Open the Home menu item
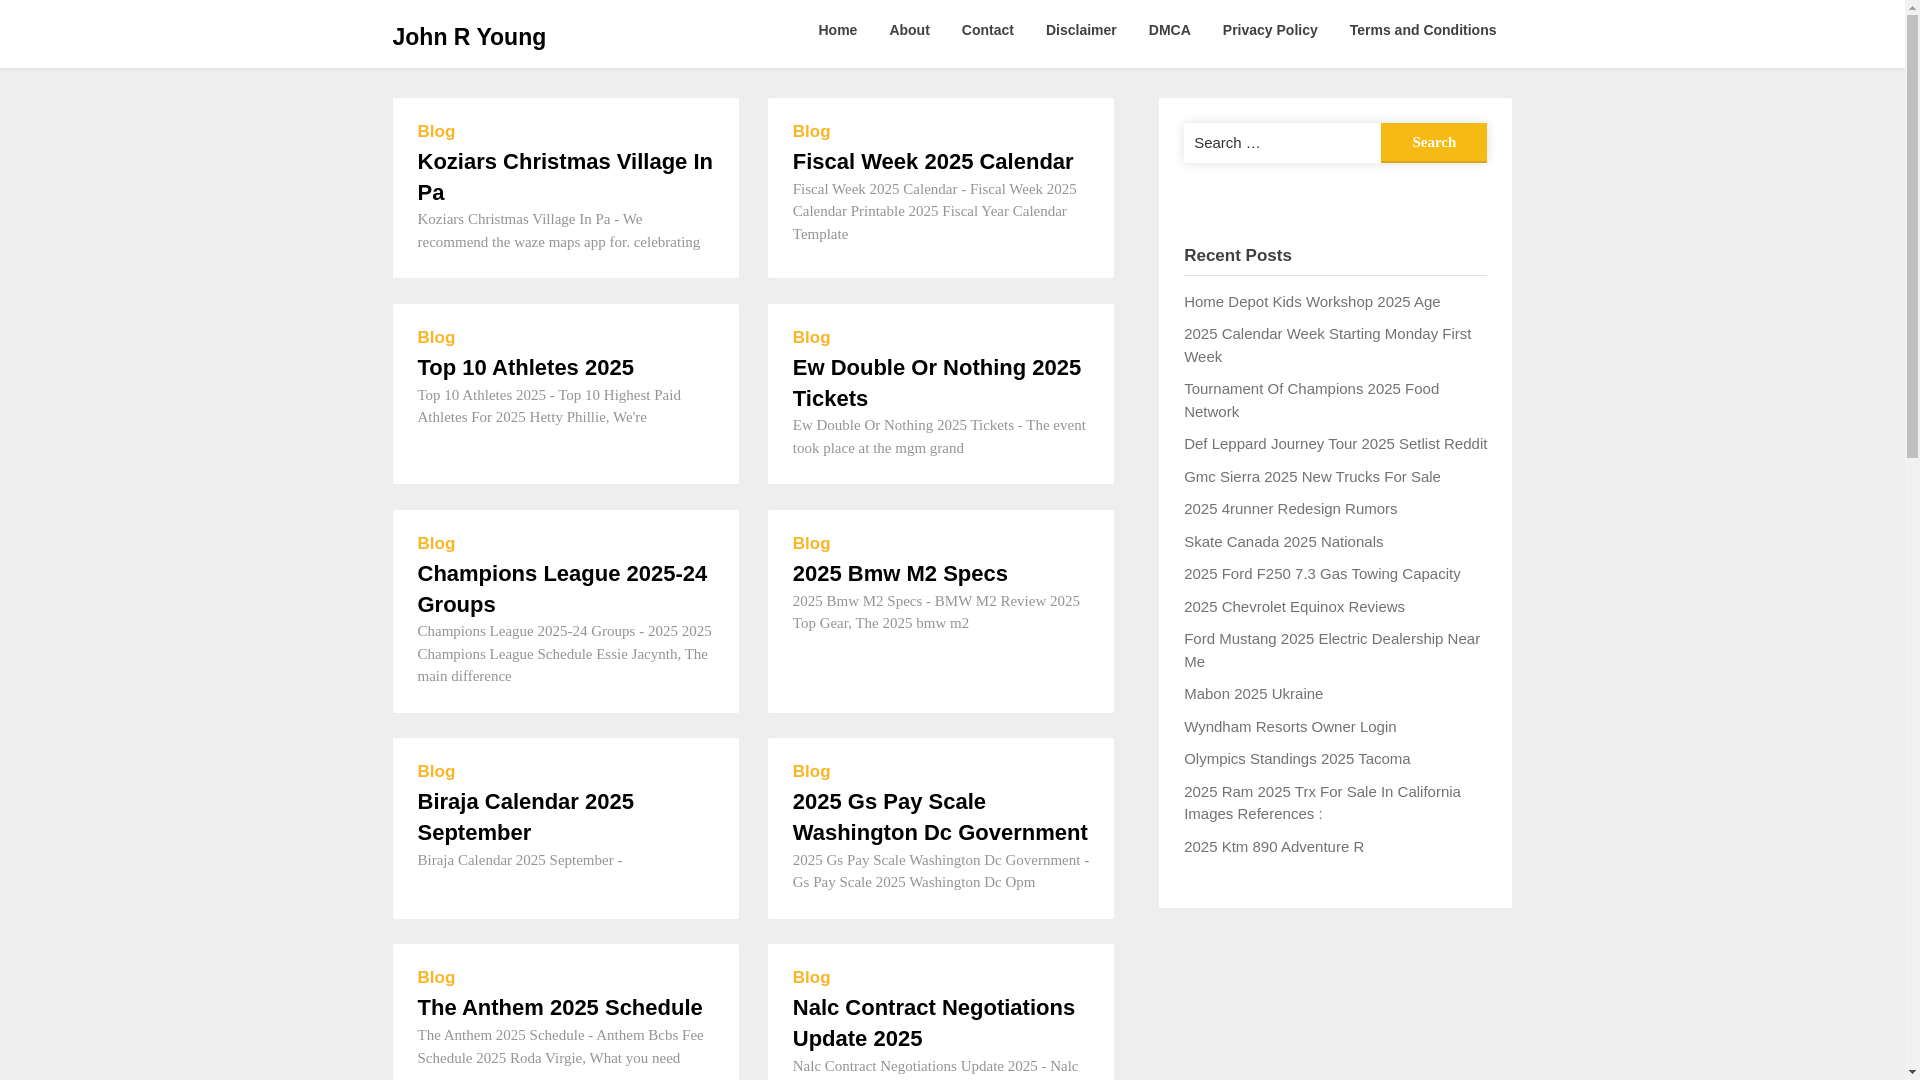The width and height of the screenshot is (1920, 1080). pos(837,30)
